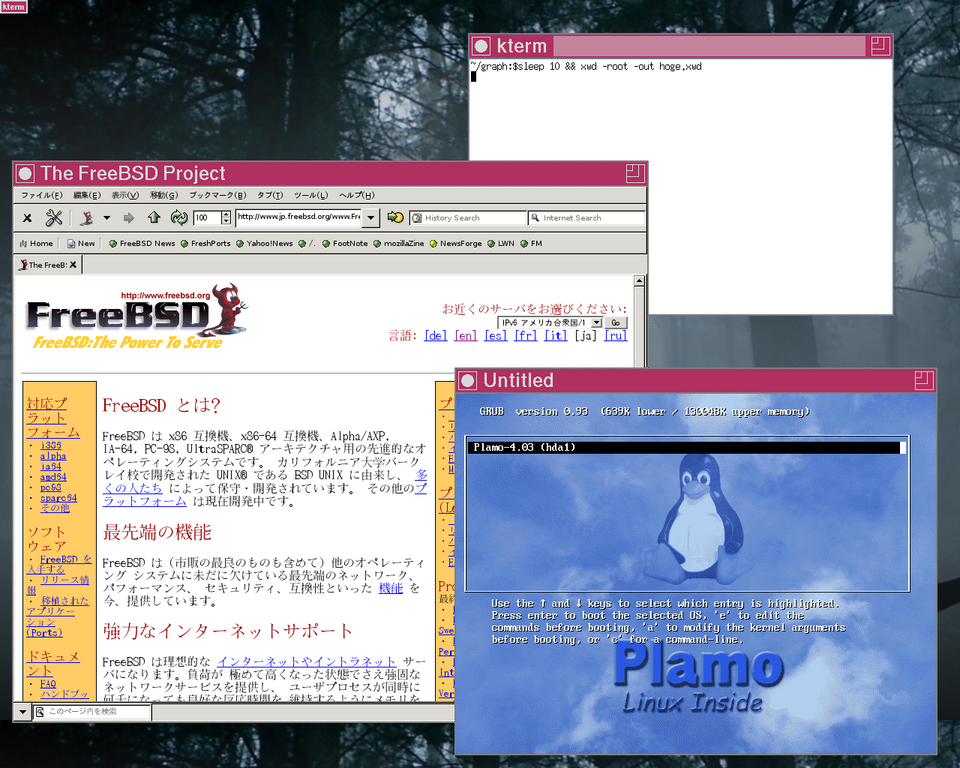This screenshot has height=768, width=960.
Task: Click the Home bookmark button
Action: click(x=36, y=243)
